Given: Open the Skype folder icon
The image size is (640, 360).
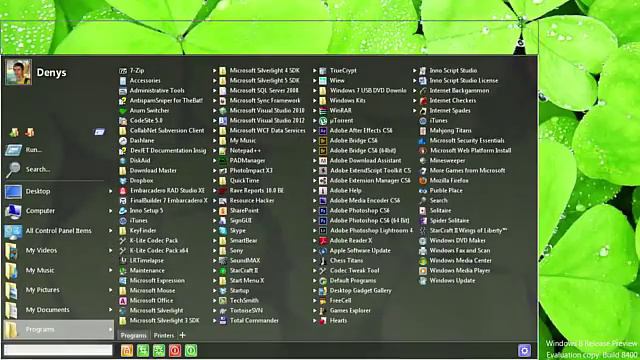Looking at the screenshot, I should [223, 231].
